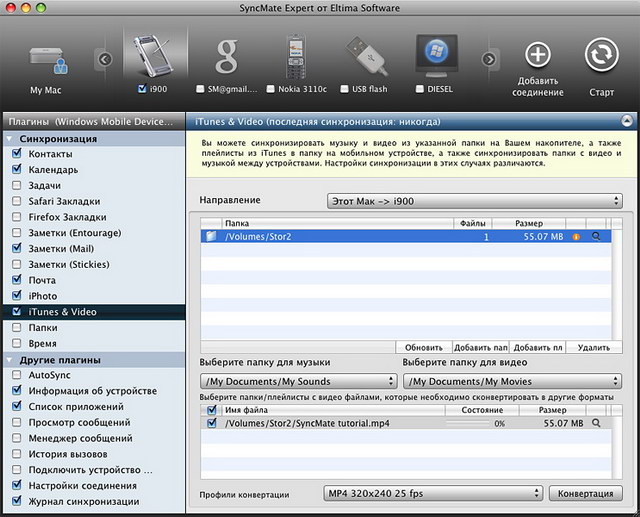This screenshot has width=640, height=517.
Task: Click the left arrow in devices carousel
Action: (x=105, y=60)
